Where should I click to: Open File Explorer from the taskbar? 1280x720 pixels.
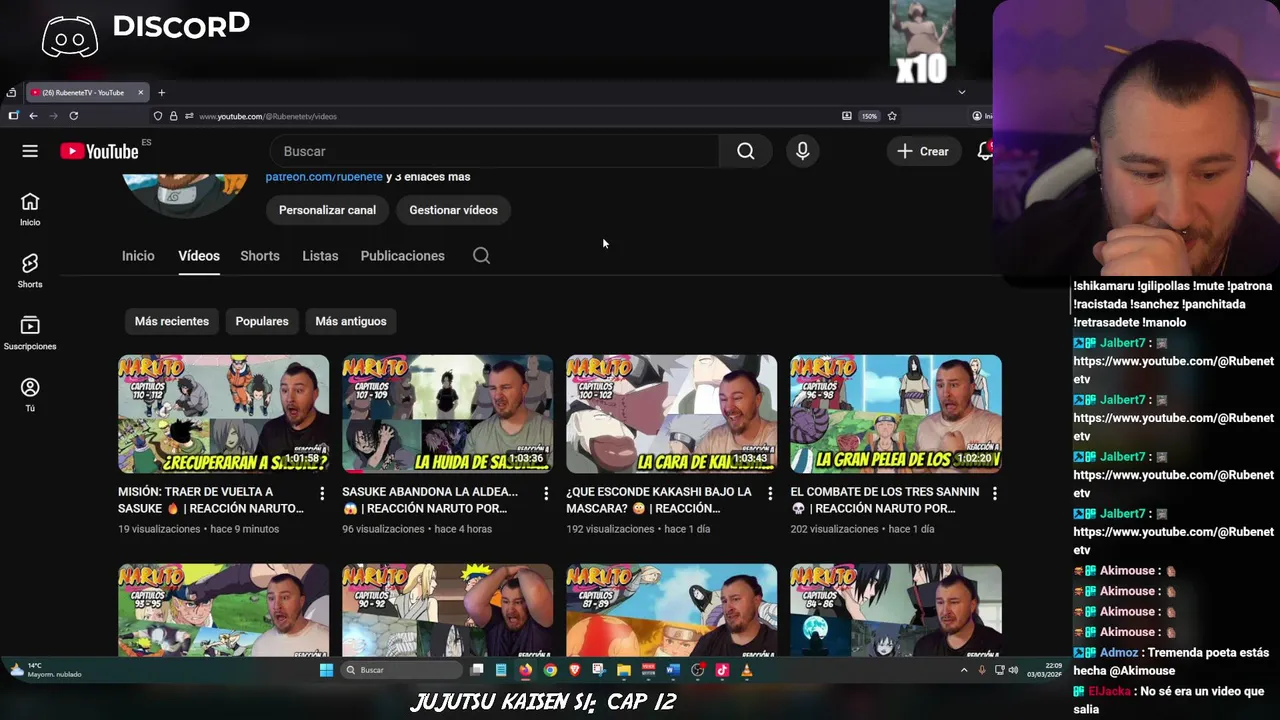point(624,670)
